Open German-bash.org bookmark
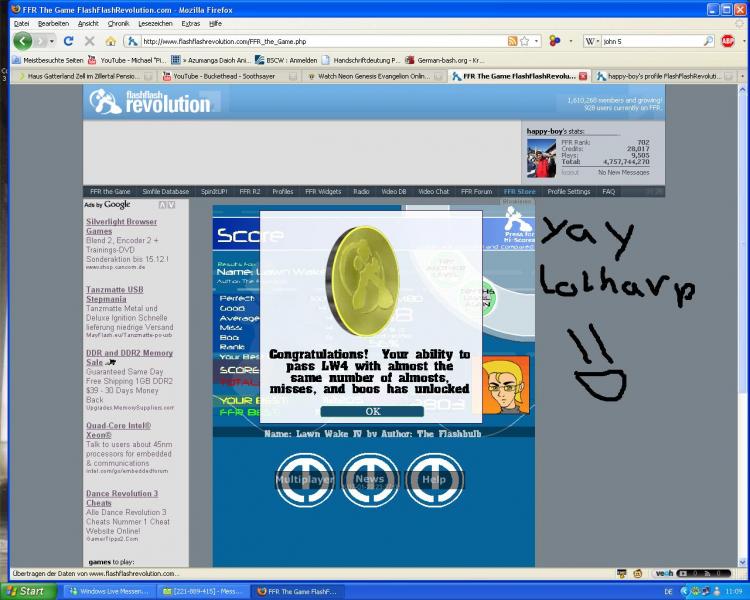 (445, 60)
